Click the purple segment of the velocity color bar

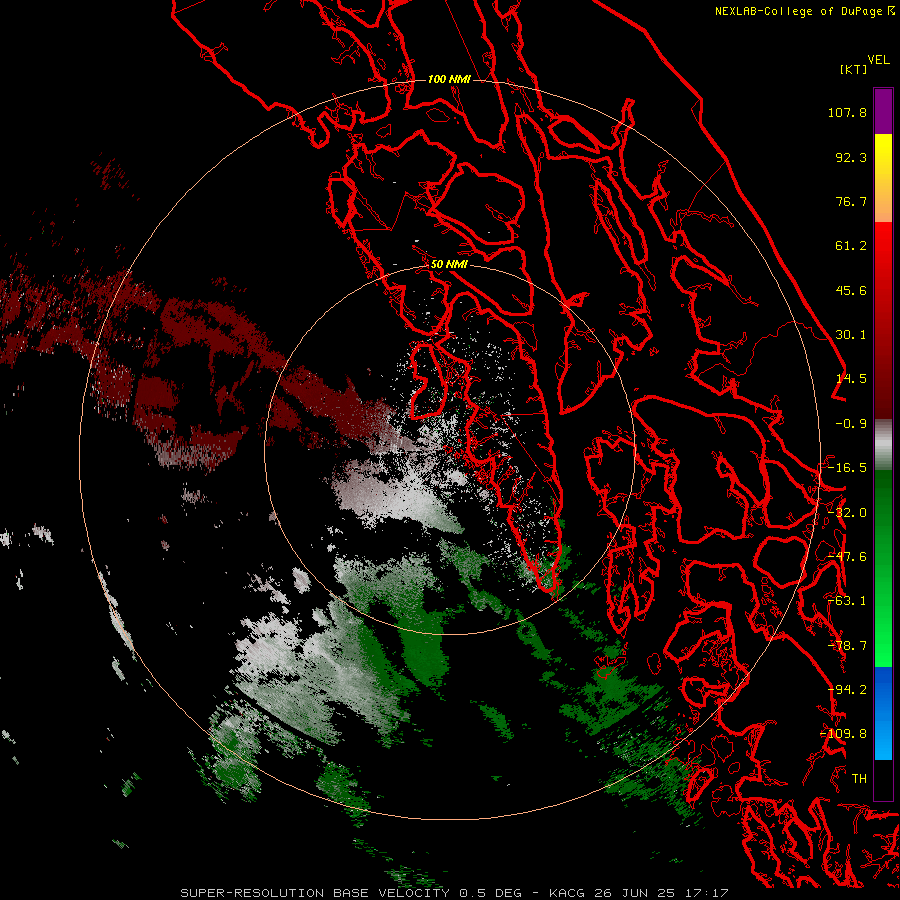coord(883,111)
